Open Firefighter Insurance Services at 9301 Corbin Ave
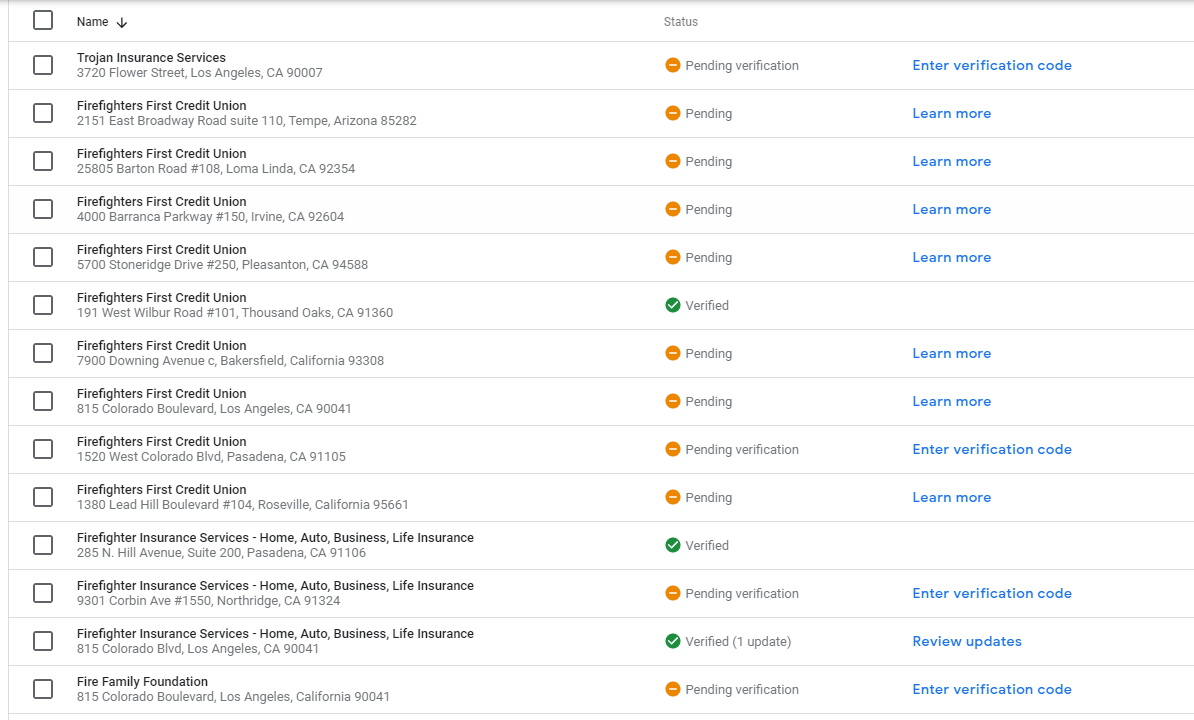The image size is (1194, 720). coord(275,585)
